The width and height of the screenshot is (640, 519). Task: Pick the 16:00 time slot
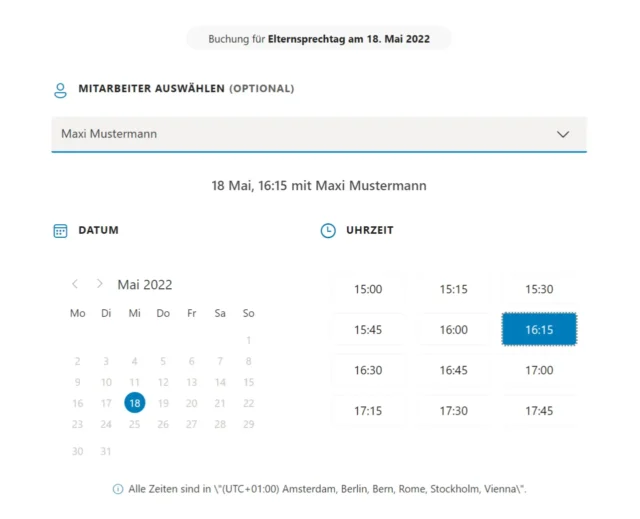pyautogui.click(x=454, y=330)
